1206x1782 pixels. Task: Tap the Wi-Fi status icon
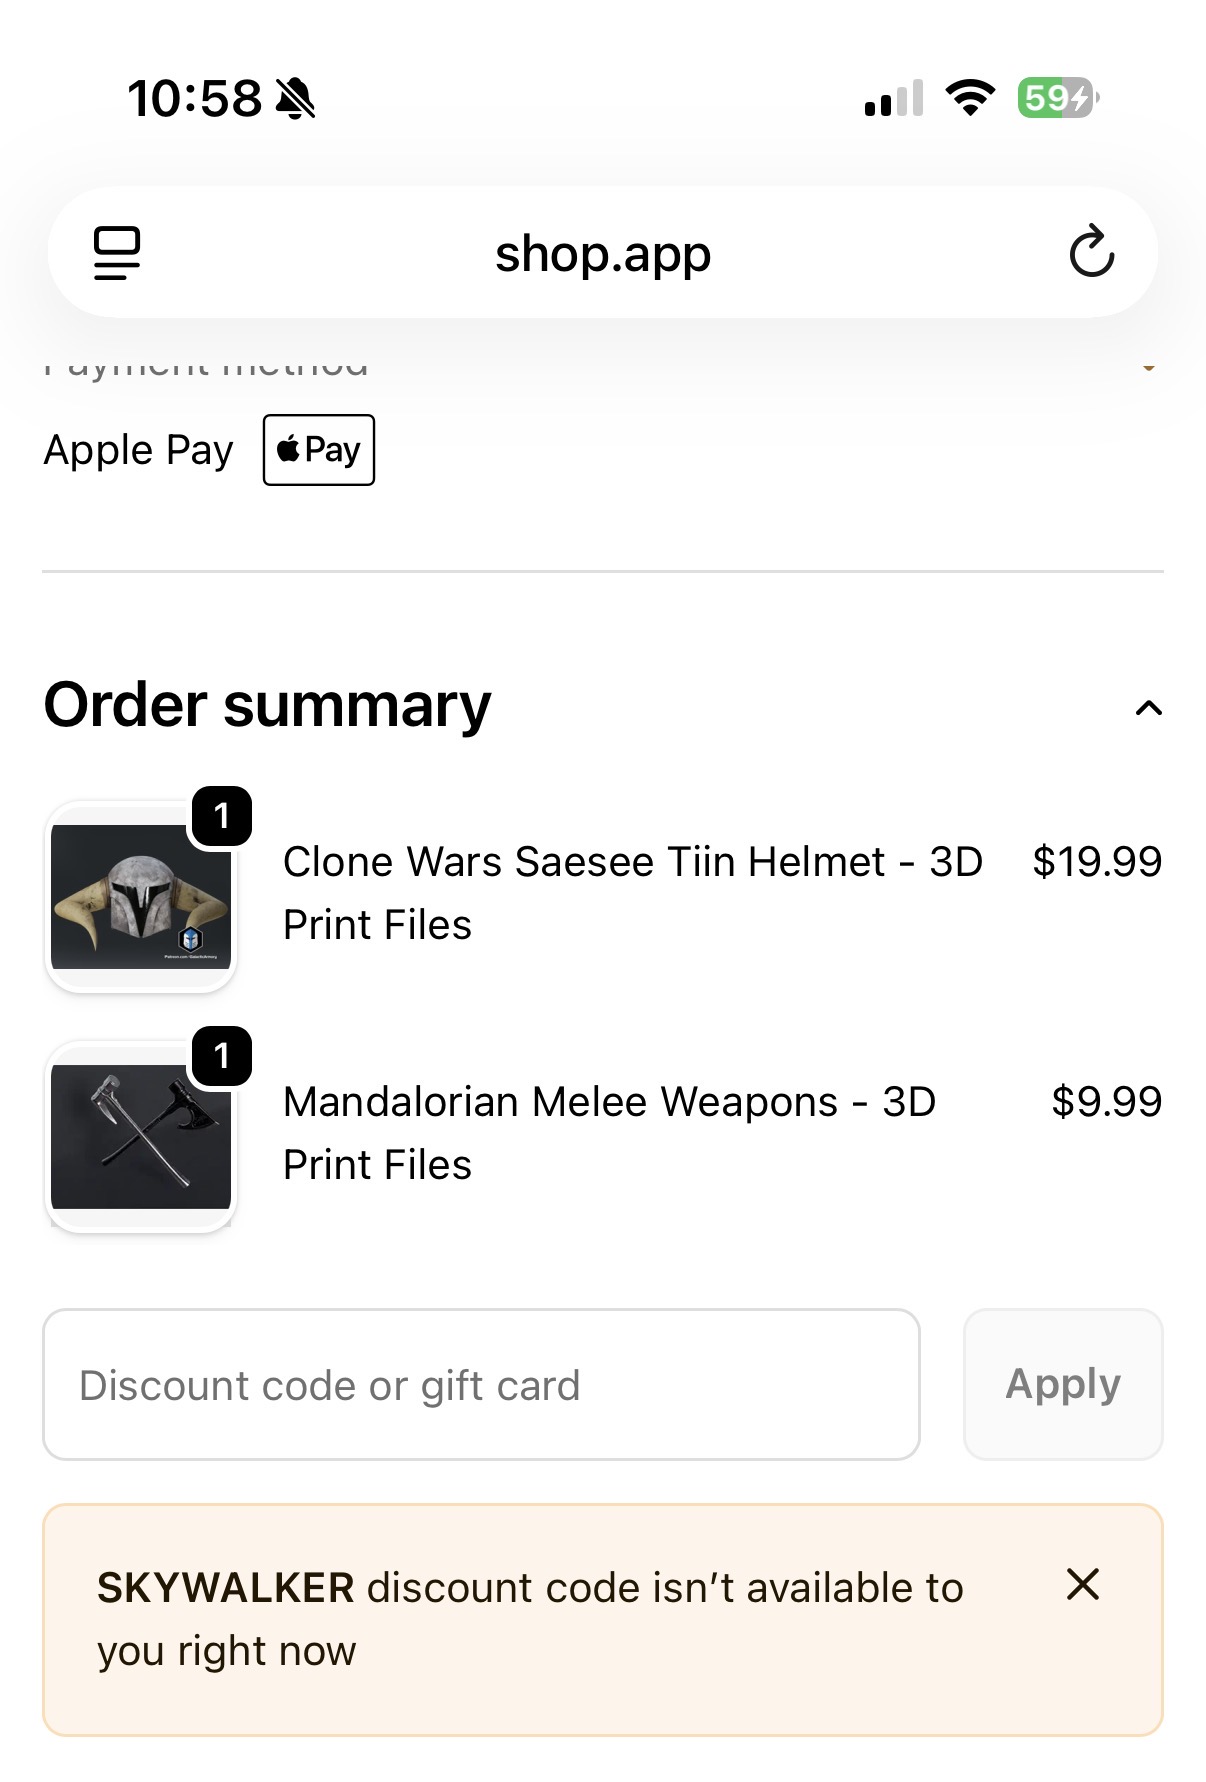[970, 98]
